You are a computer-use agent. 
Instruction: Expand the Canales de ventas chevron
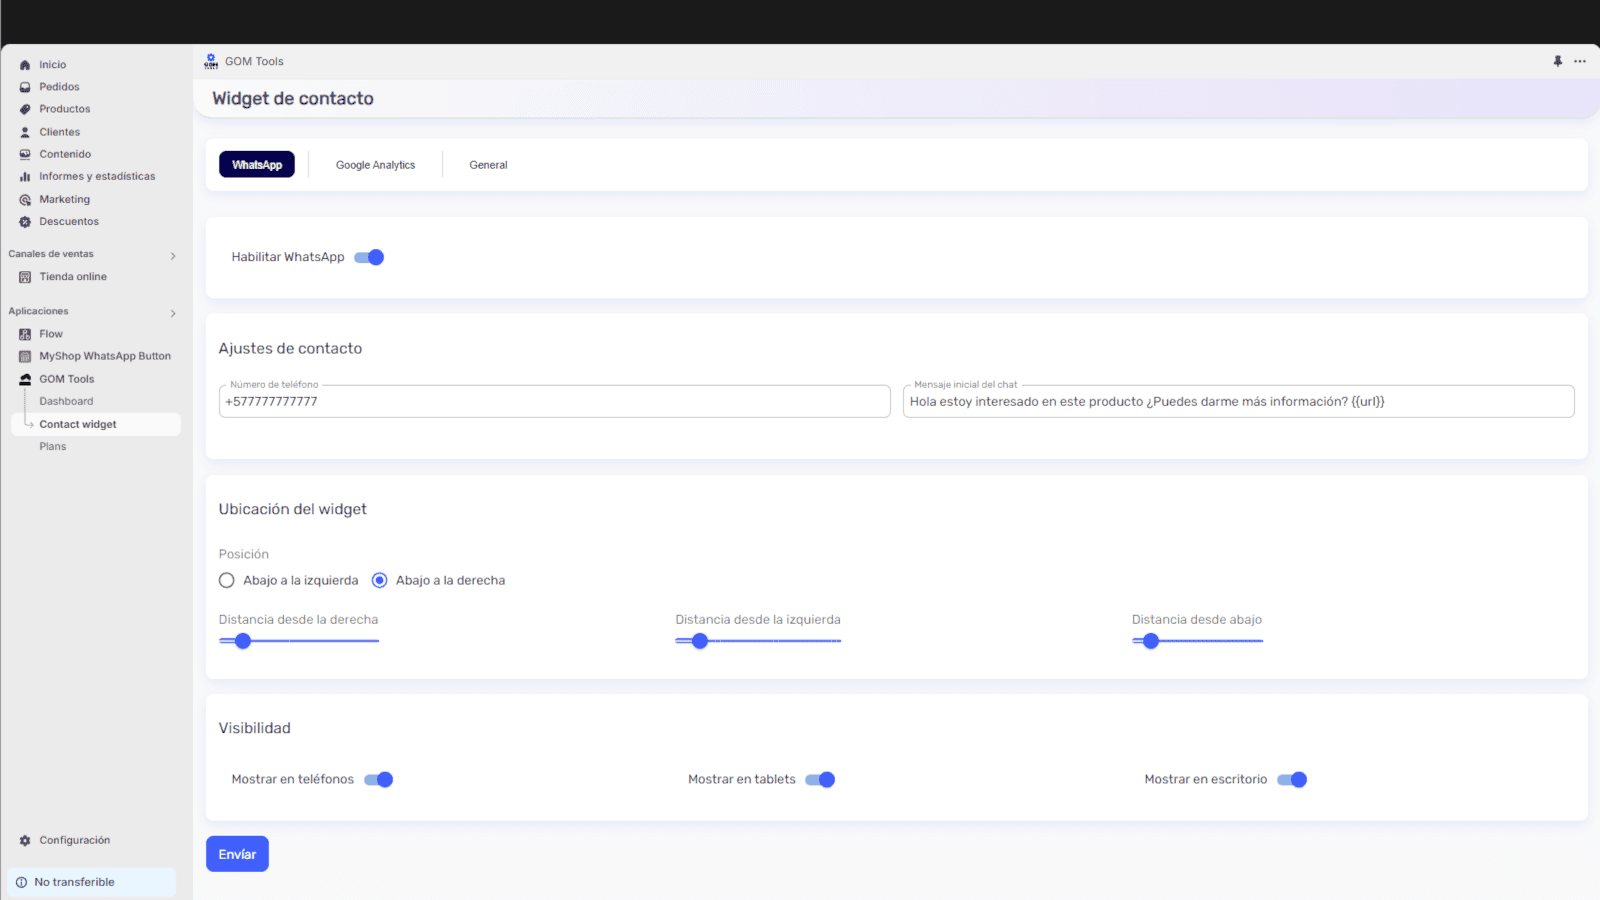tap(173, 256)
